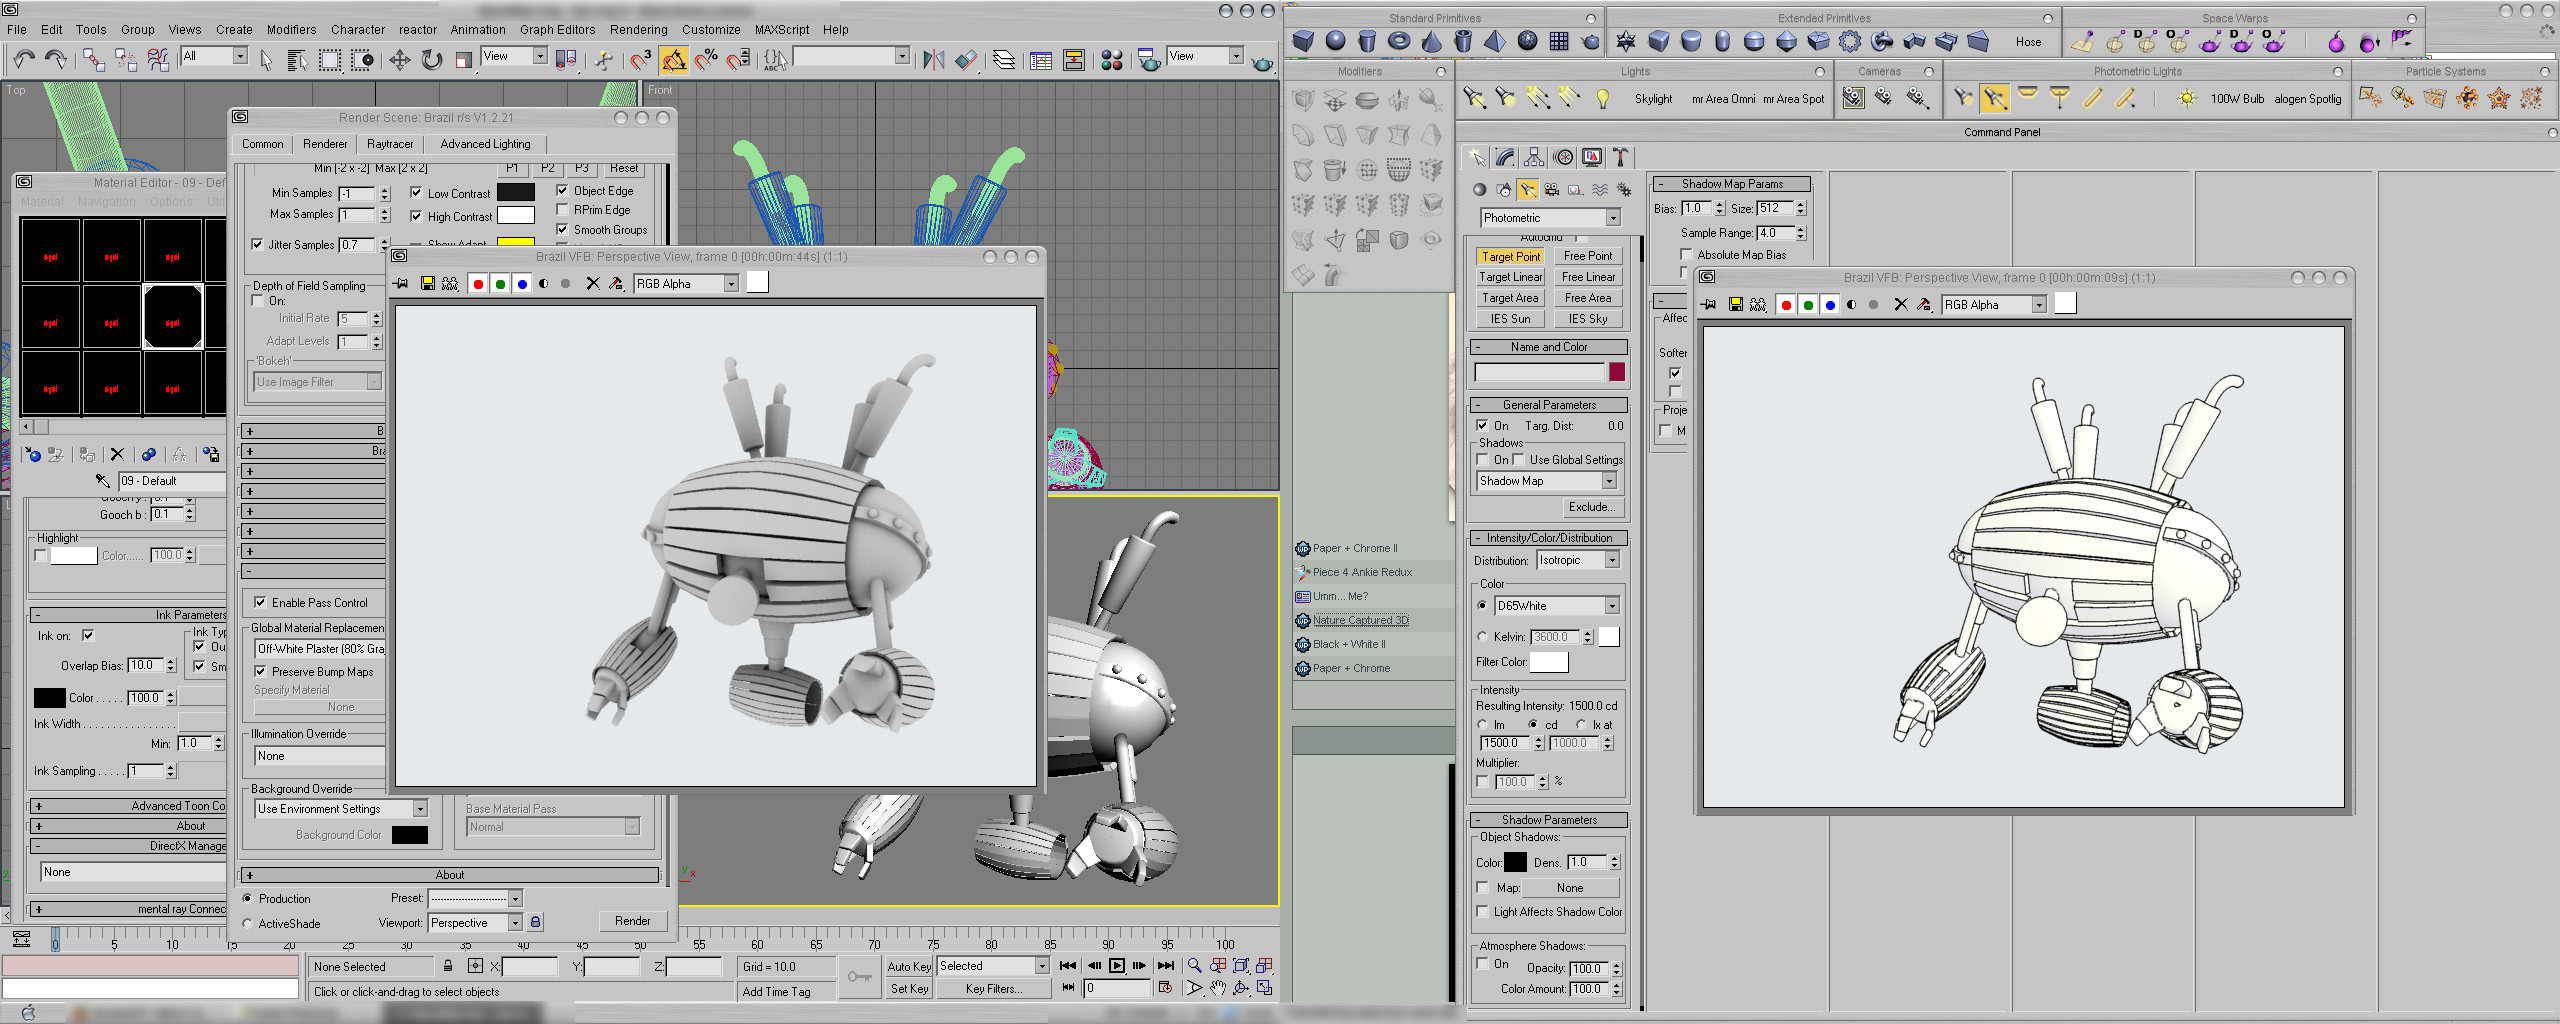Click the IES Sky button
Image resolution: width=2560 pixels, height=1024 pixels.
click(1588, 319)
